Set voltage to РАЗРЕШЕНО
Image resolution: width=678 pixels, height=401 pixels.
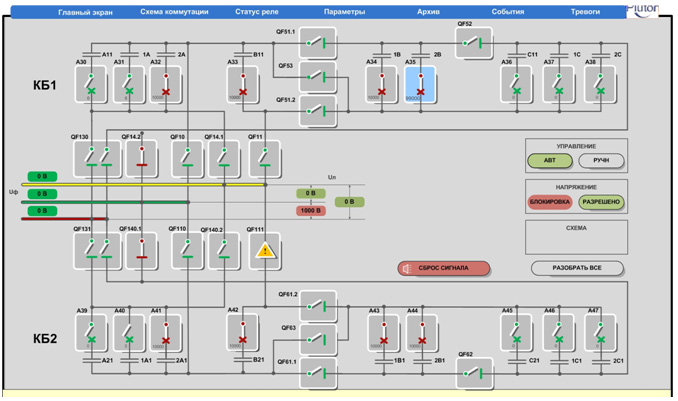pyautogui.click(x=601, y=202)
